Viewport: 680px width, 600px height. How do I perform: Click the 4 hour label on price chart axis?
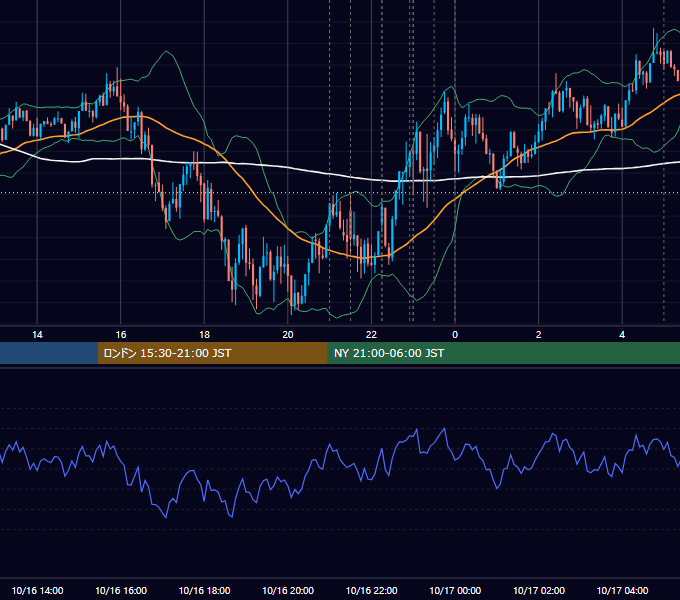(x=622, y=335)
